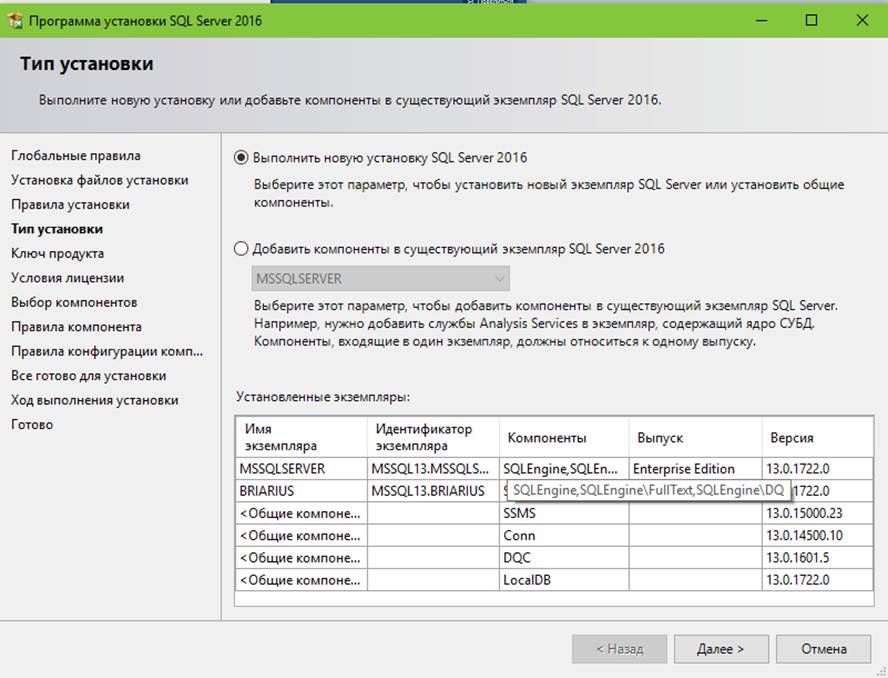Click the 'Отмена' button

(823, 649)
